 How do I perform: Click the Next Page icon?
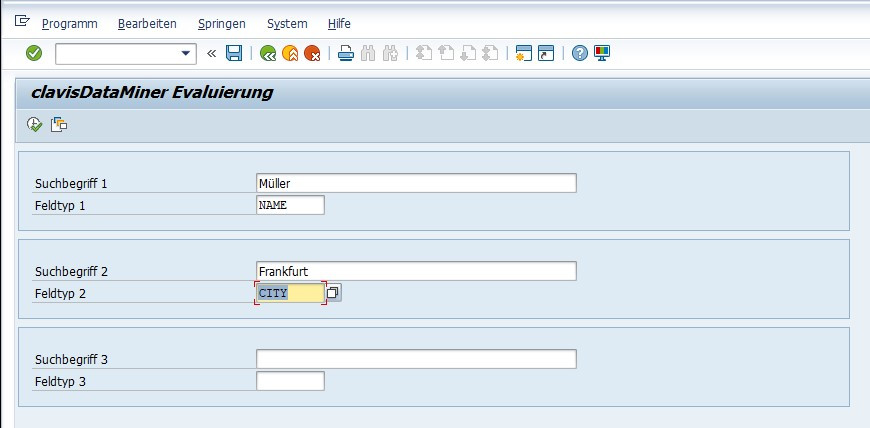pos(468,53)
